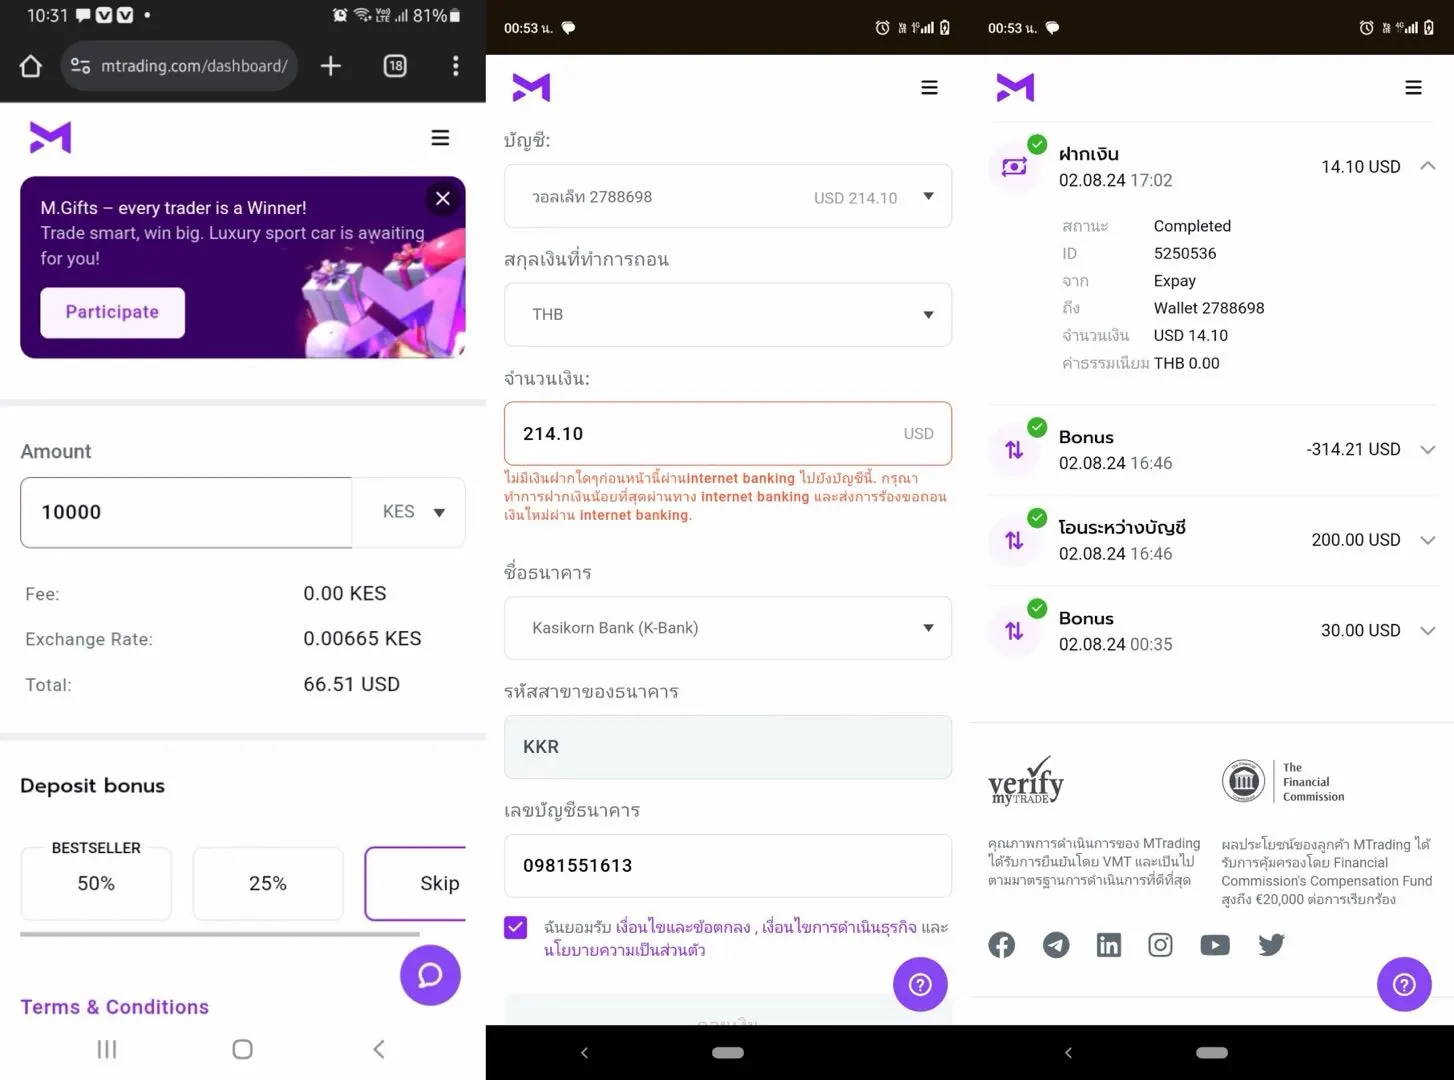Screen dimensions: 1454x1080
Task: Expand the โอนระหว่างบัญชี 200.00 USD transaction
Action: (1428, 540)
